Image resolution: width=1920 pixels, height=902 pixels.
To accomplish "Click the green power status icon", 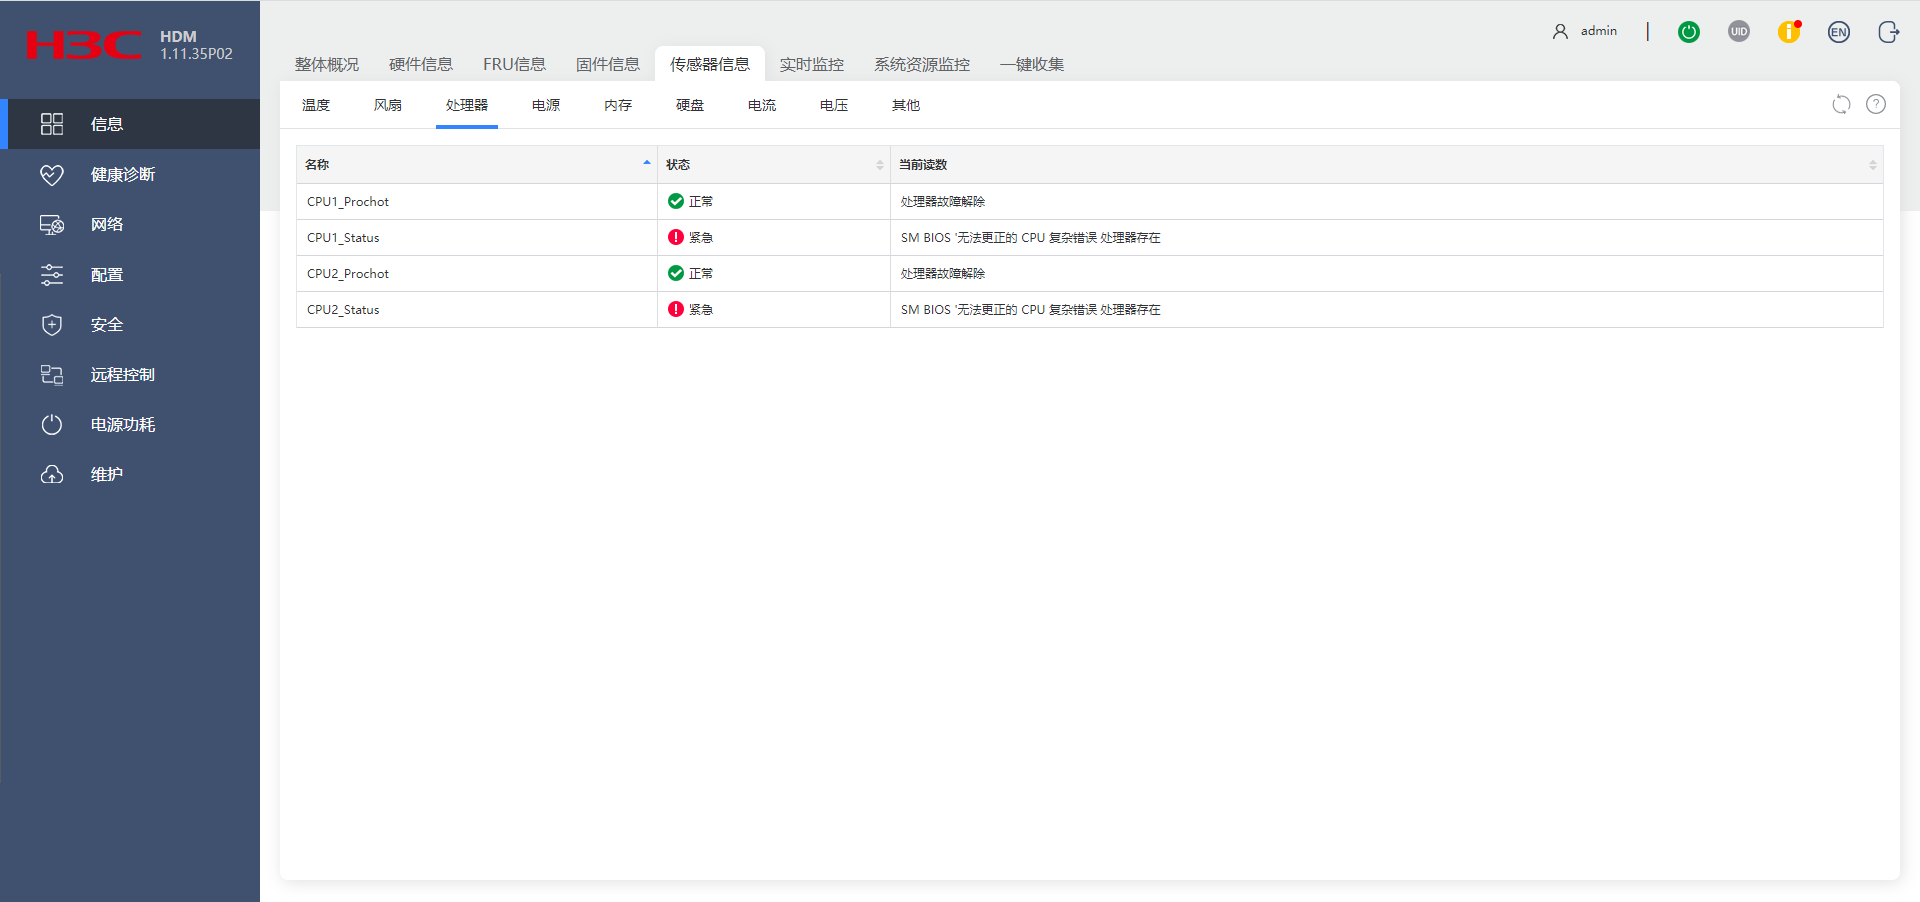I will point(1689,32).
